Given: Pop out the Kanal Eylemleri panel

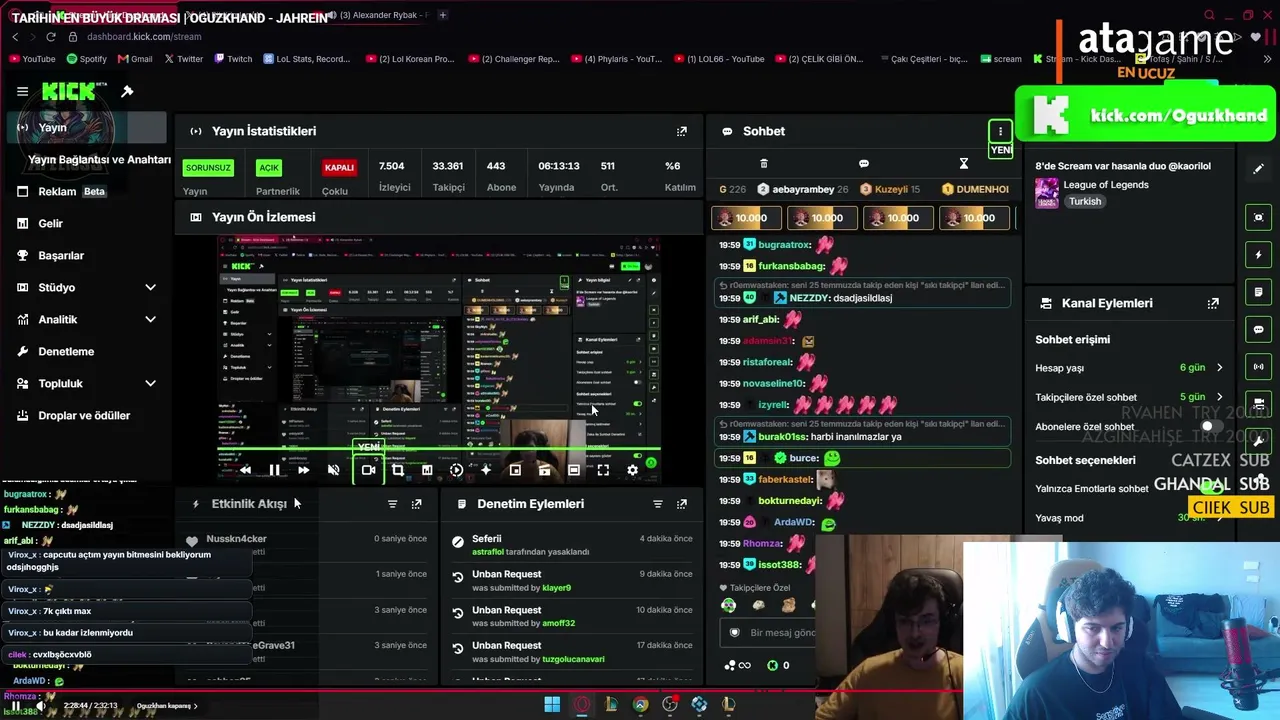Looking at the screenshot, I should 1213,303.
